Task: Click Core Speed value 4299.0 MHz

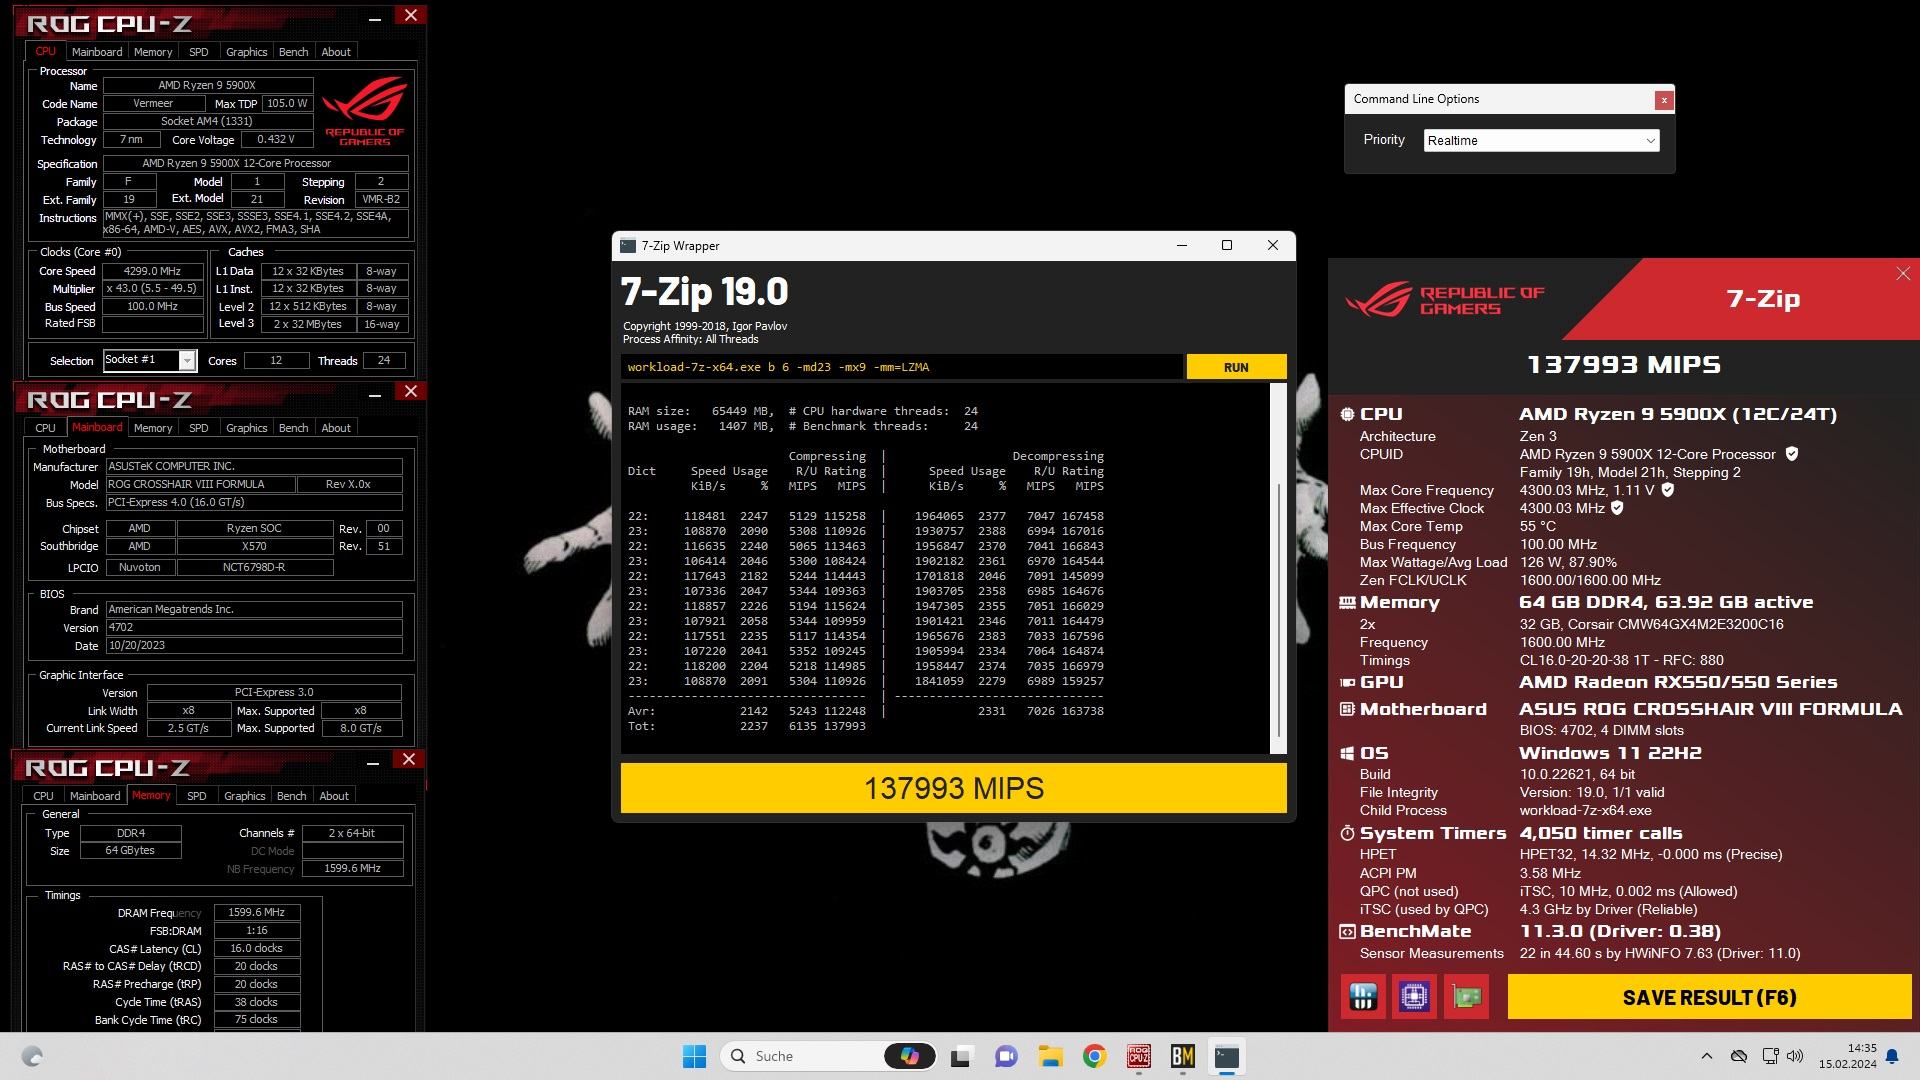Action: pyautogui.click(x=153, y=271)
